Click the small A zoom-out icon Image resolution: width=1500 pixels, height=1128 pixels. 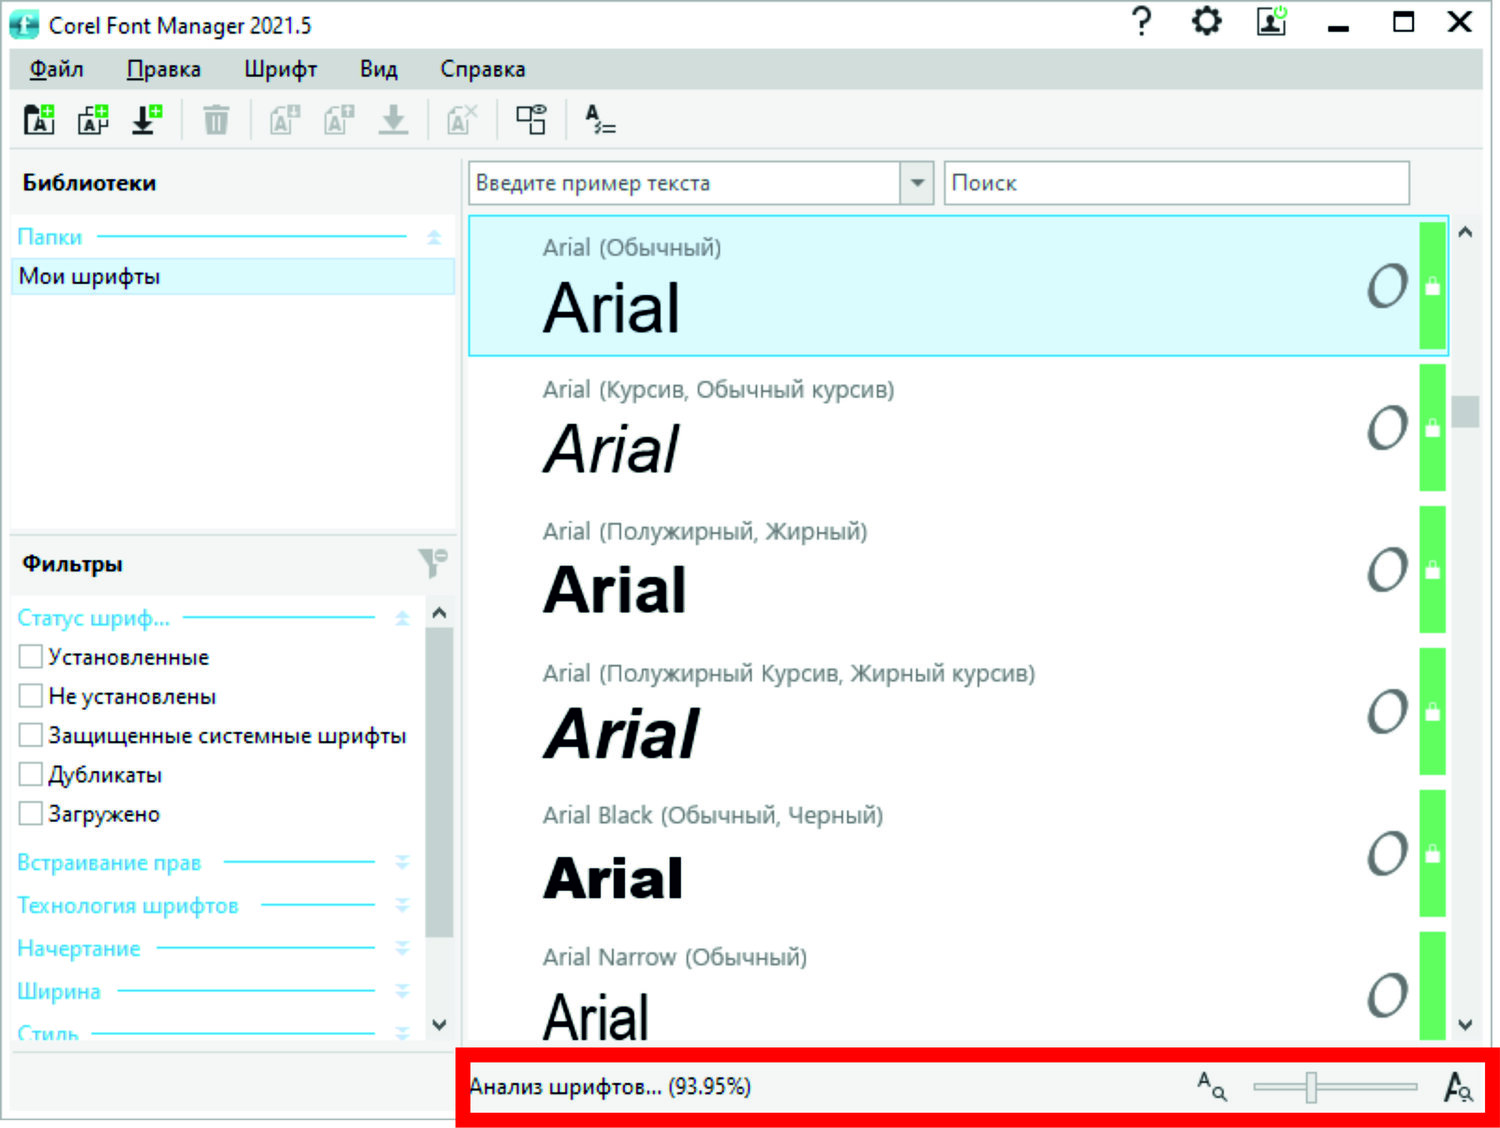tap(1212, 1086)
